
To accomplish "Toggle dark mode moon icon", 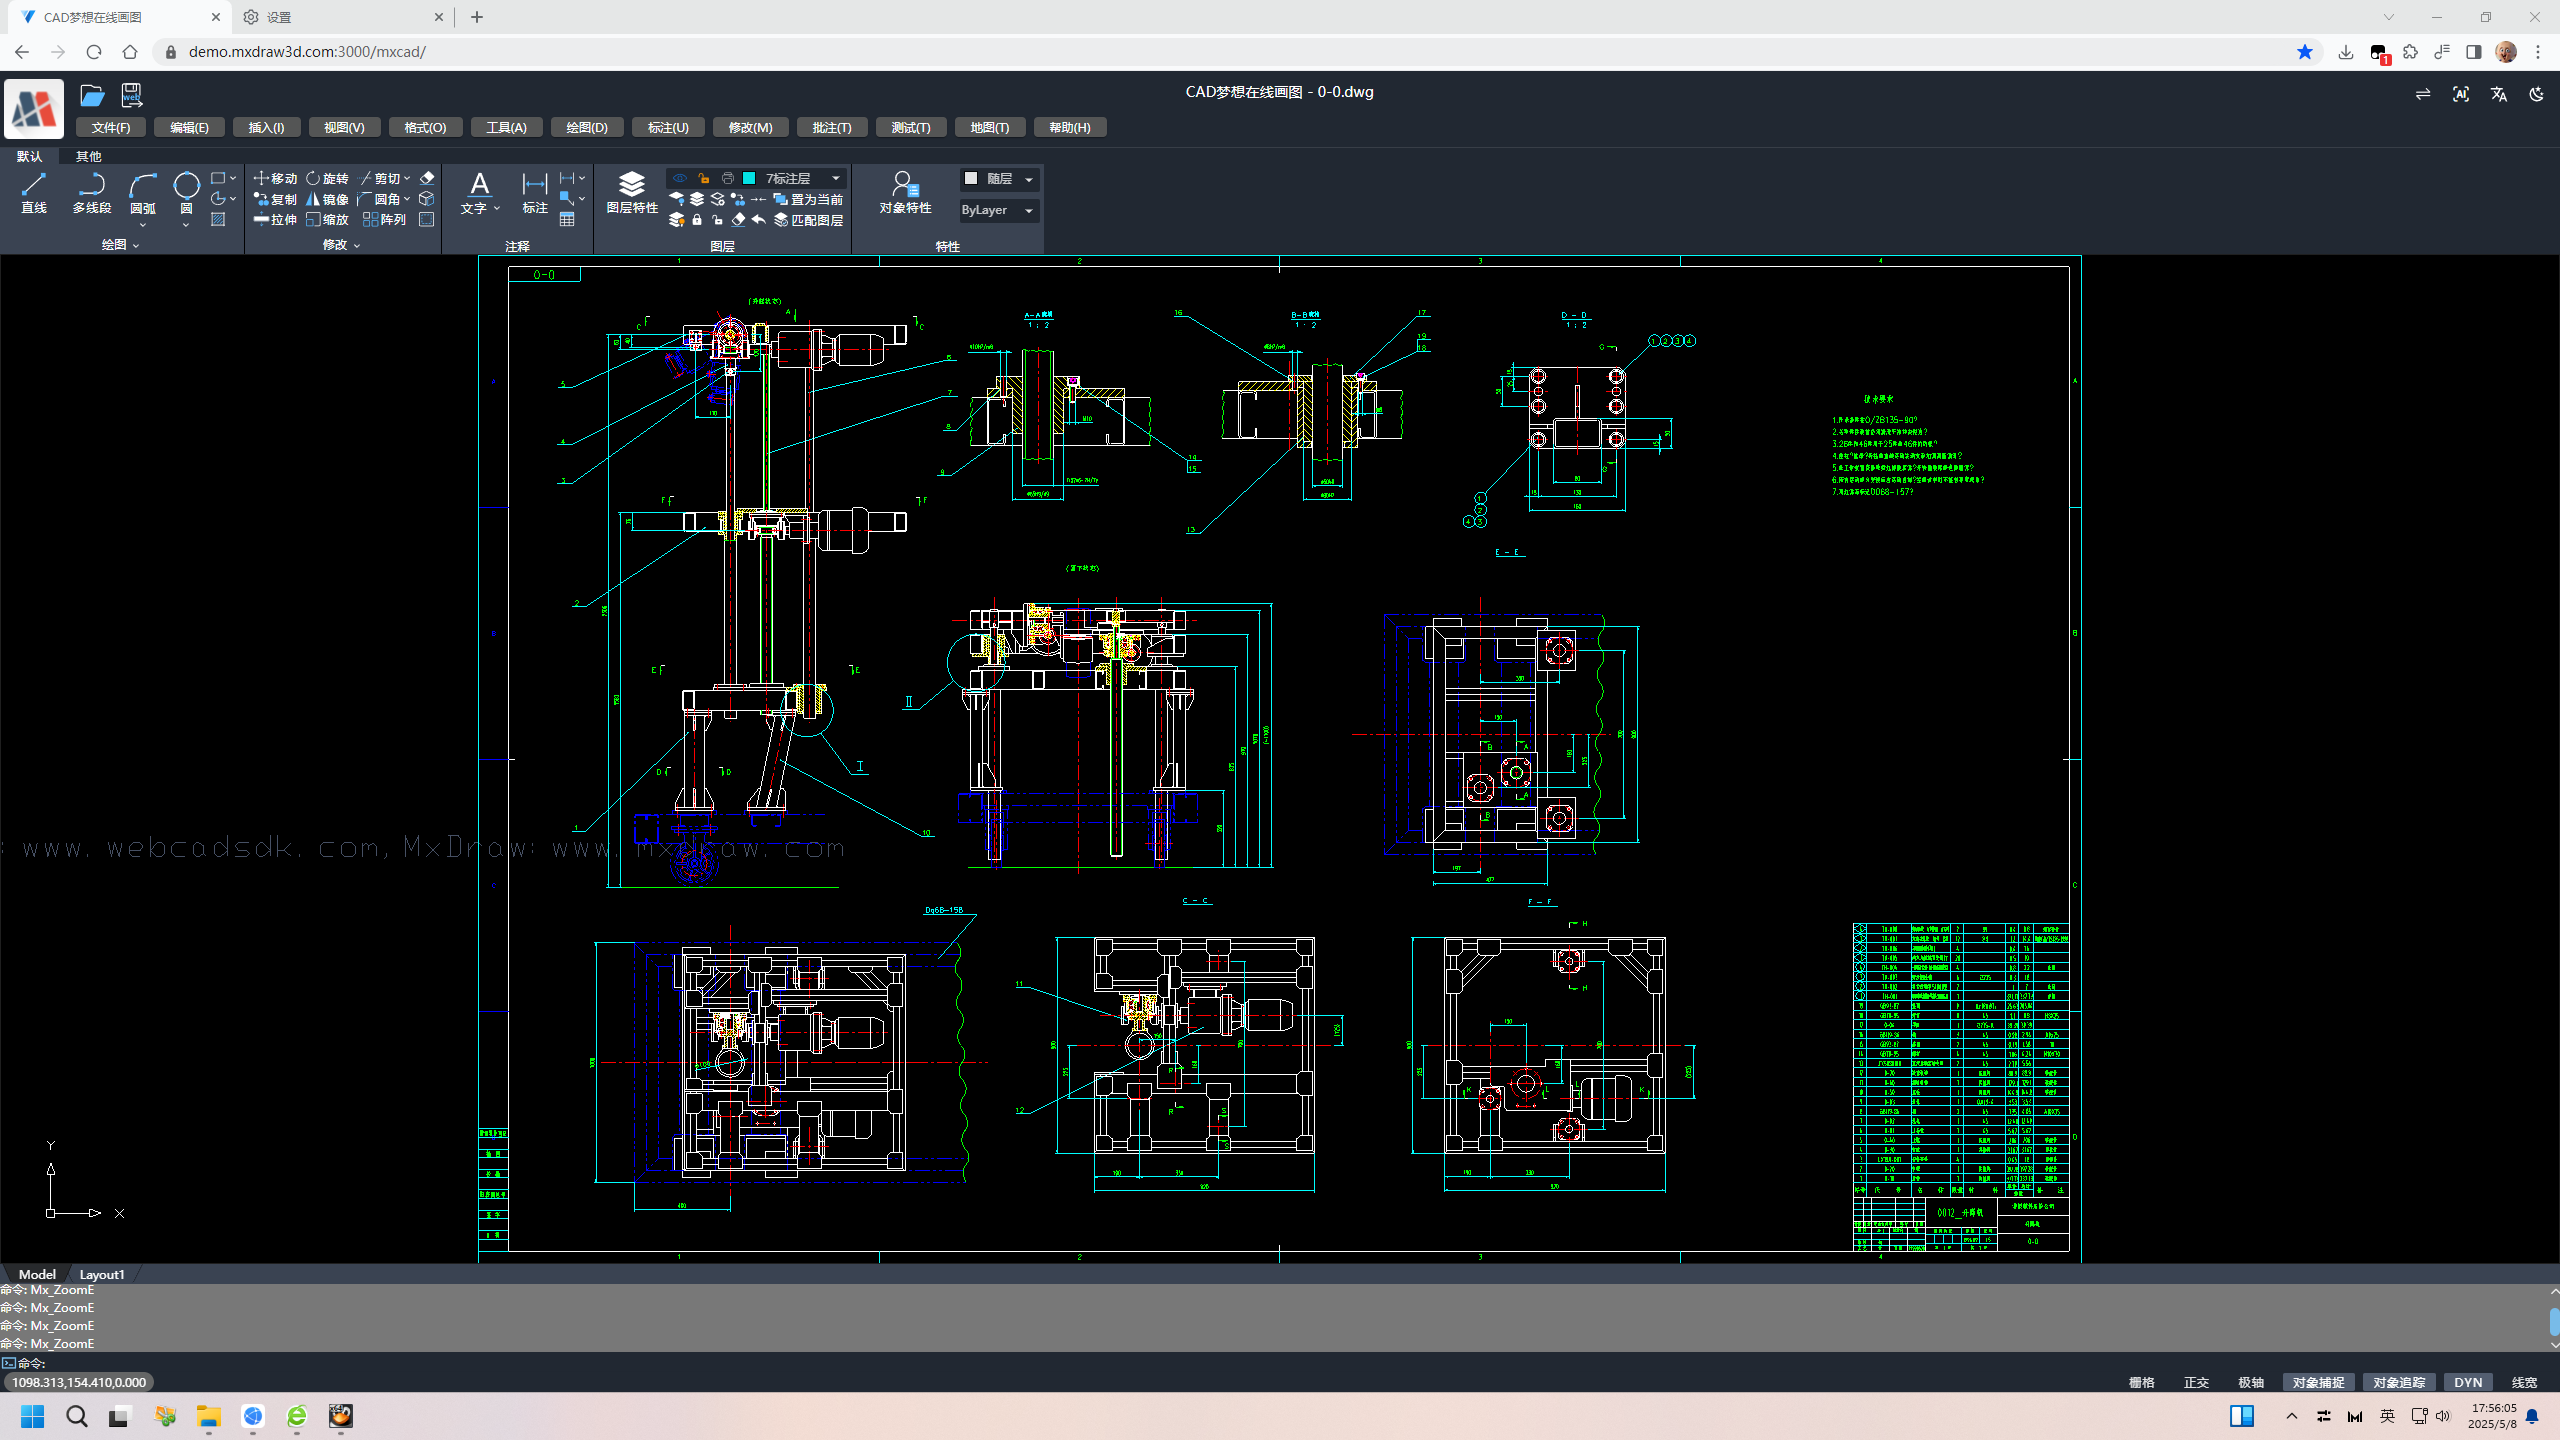I will [2536, 94].
